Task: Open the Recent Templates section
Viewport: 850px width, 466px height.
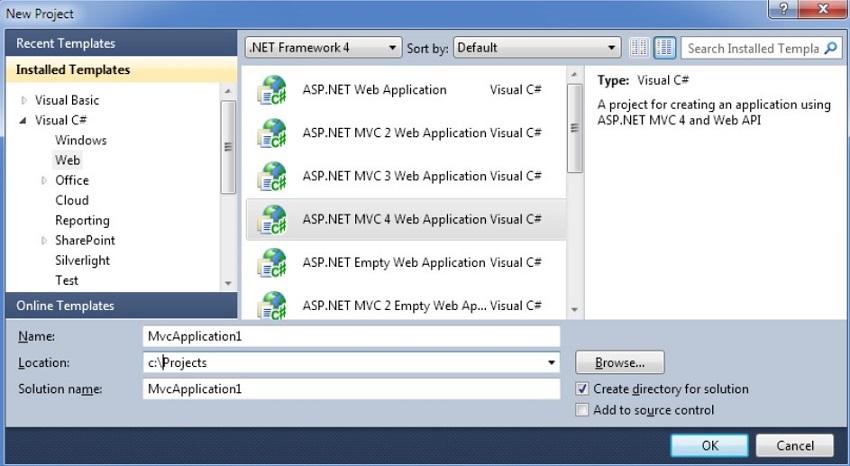Action: (121, 43)
